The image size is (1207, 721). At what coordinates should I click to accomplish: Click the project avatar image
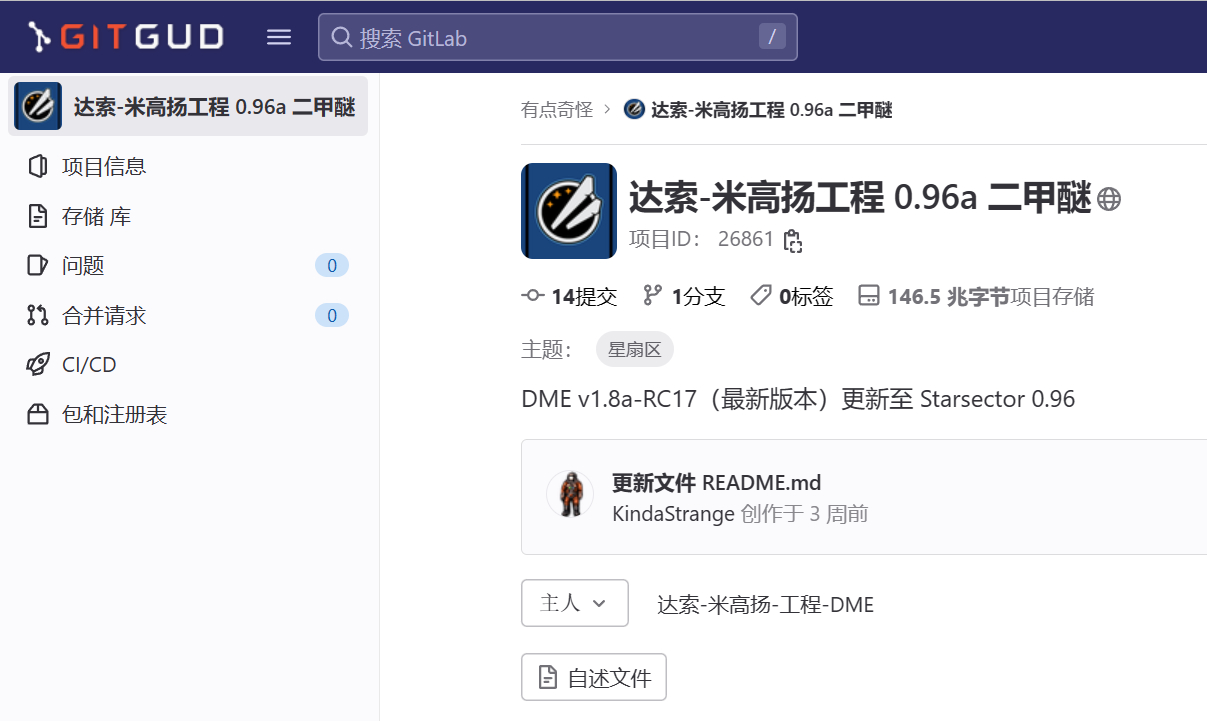click(569, 211)
